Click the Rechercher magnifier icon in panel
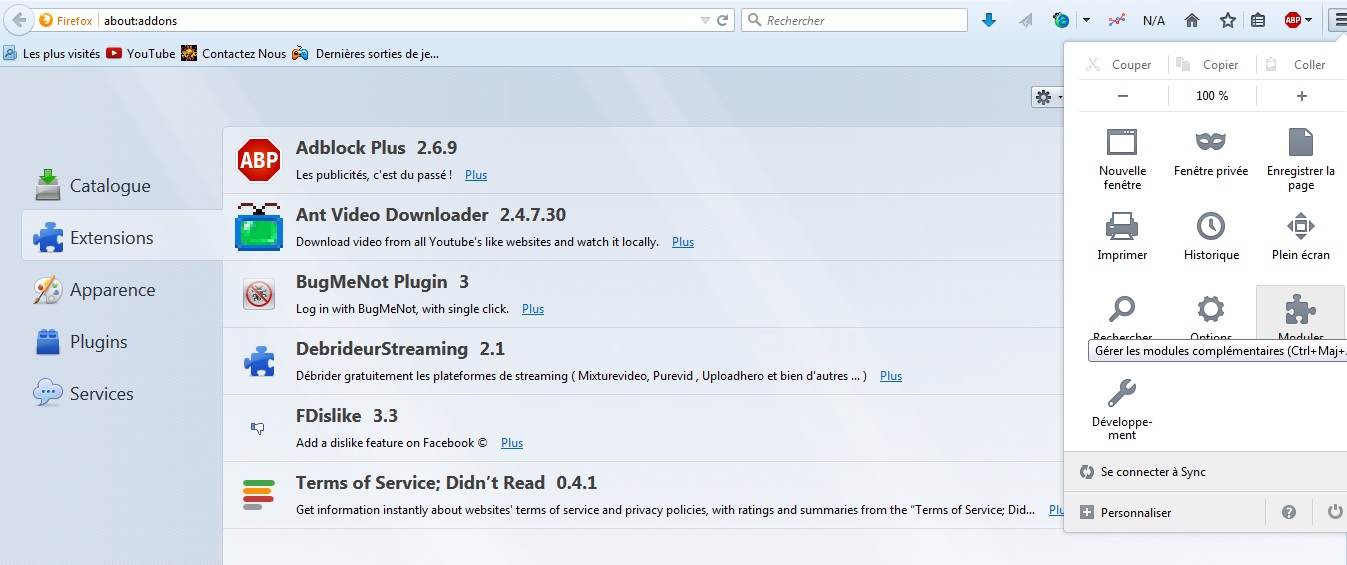 click(1122, 309)
